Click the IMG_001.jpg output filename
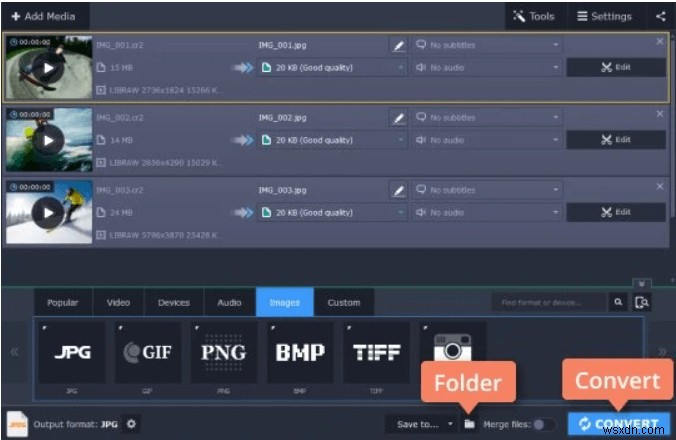The image size is (676, 440). click(x=282, y=45)
